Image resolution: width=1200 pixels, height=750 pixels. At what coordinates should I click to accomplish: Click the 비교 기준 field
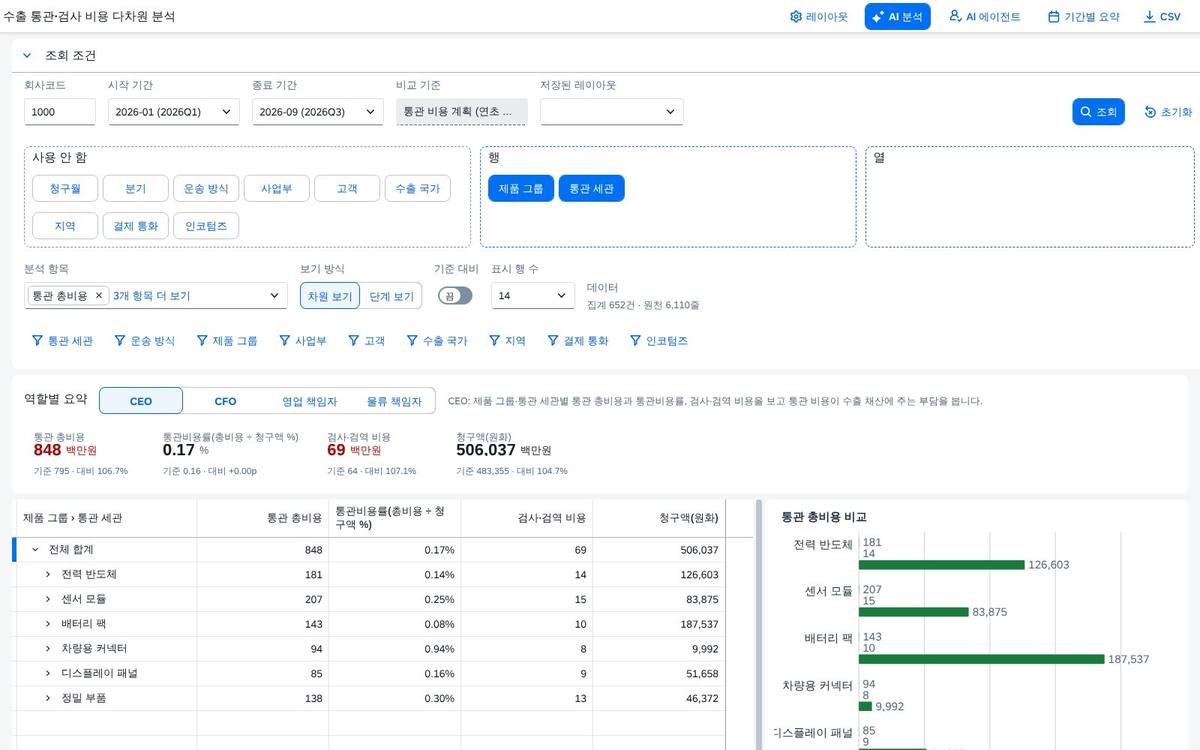(x=461, y=112)
